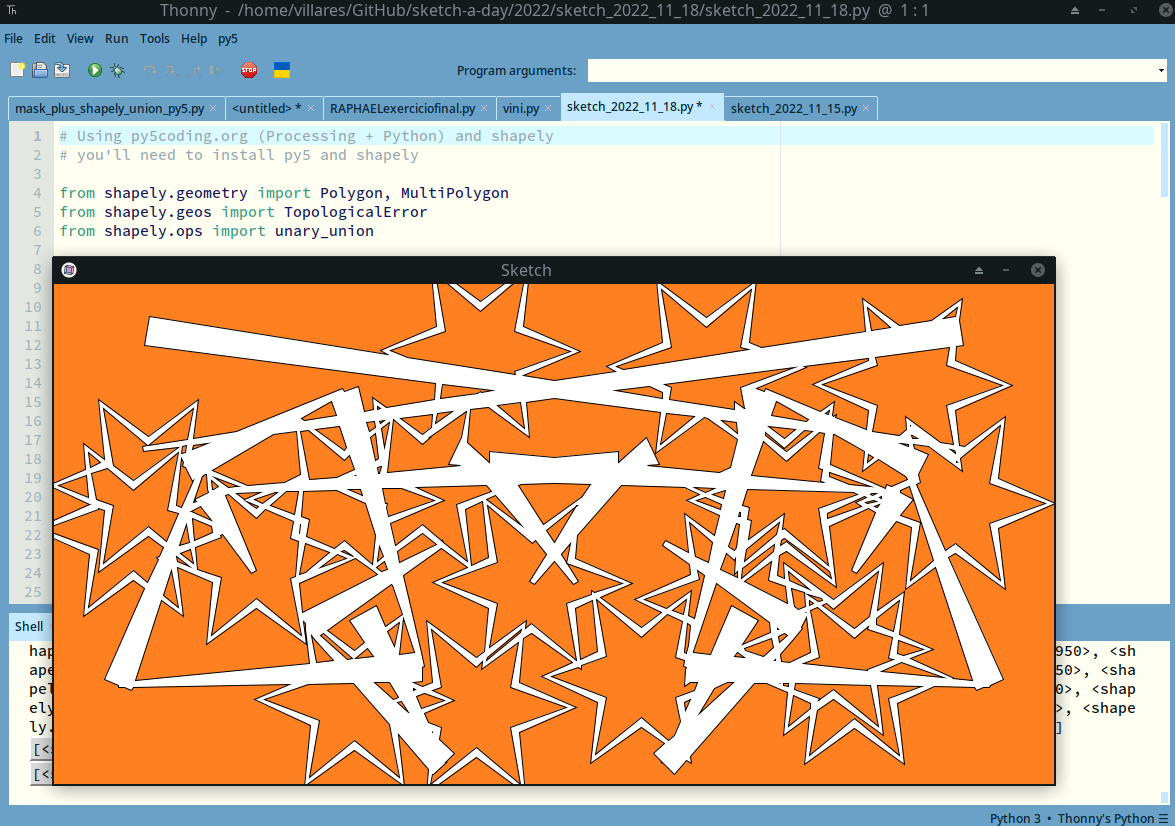Click the Open file icon

click(40, 70)
